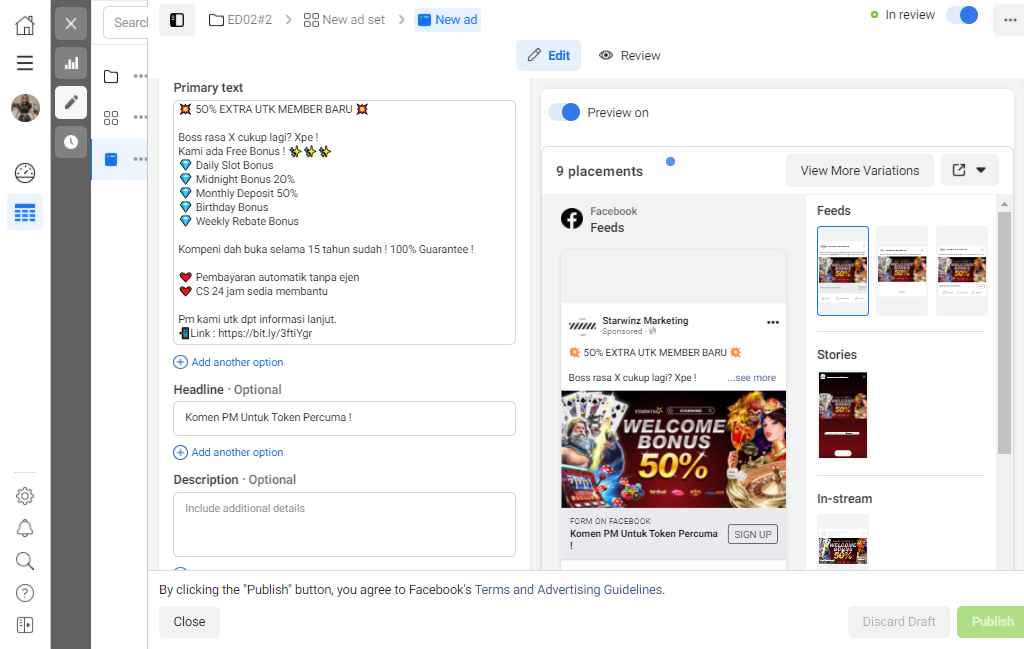Image resolution: width=1024 pixels, height=649 pixels.
Task: Open the Facebook home icon in the sidebar
Action: coord(25,25)
